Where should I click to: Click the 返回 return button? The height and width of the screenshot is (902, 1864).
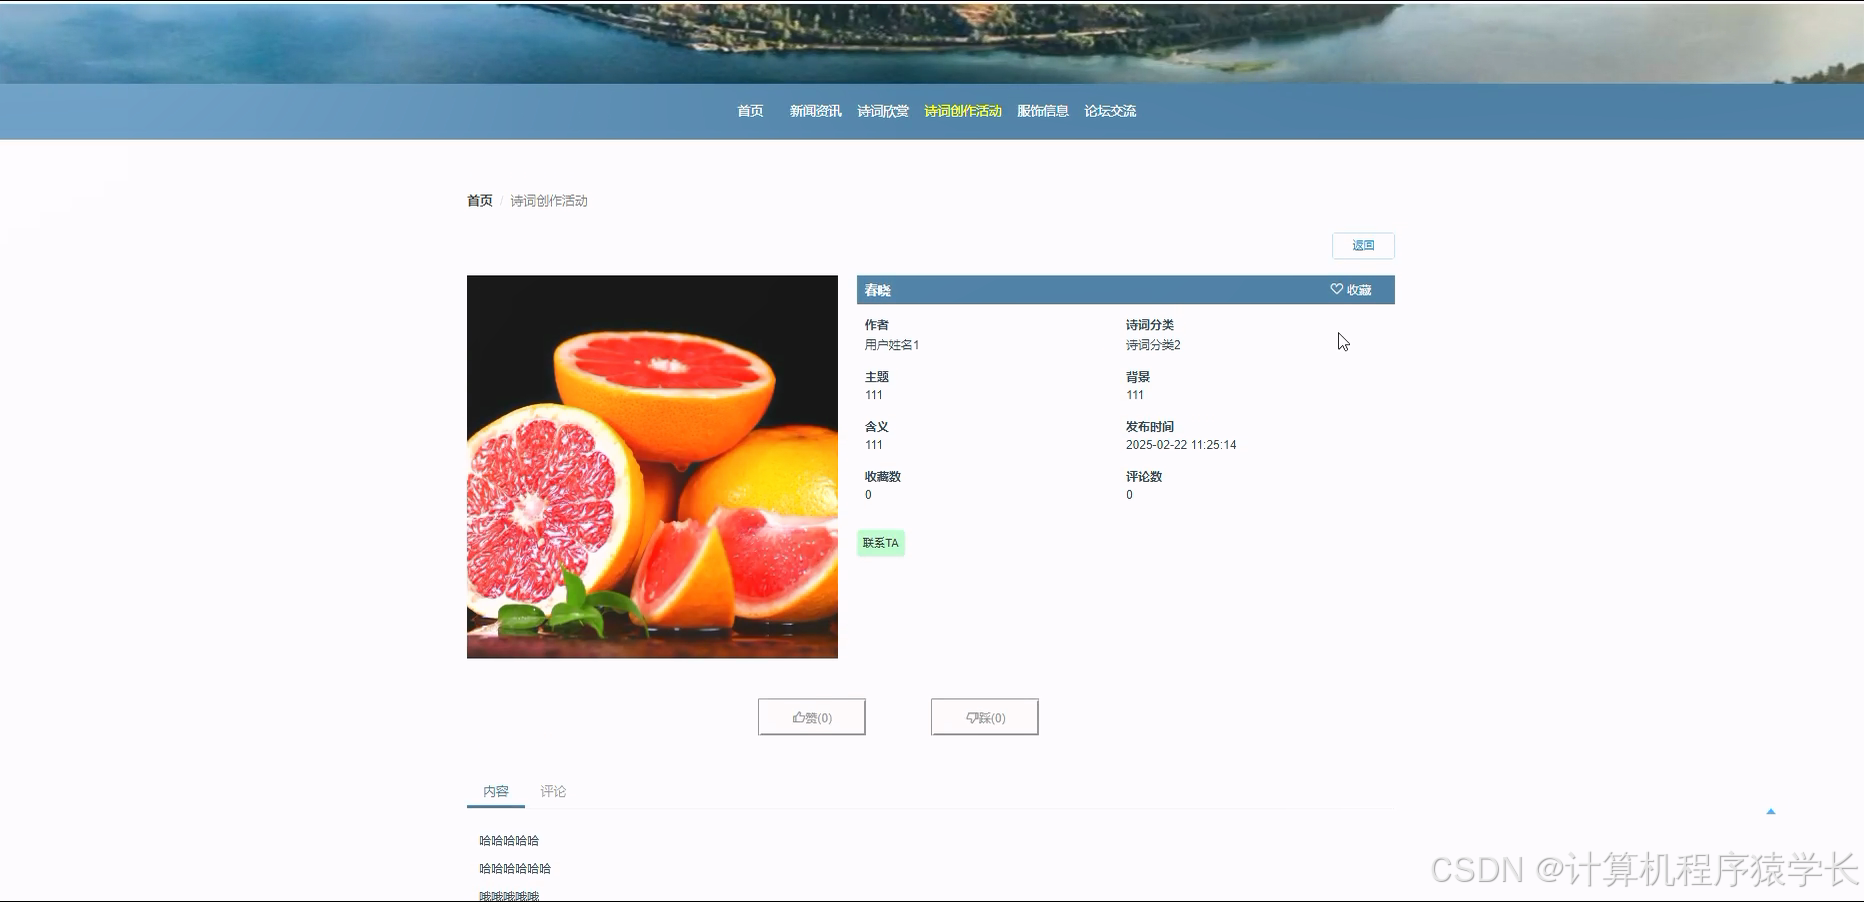[x=1362, y=245]
